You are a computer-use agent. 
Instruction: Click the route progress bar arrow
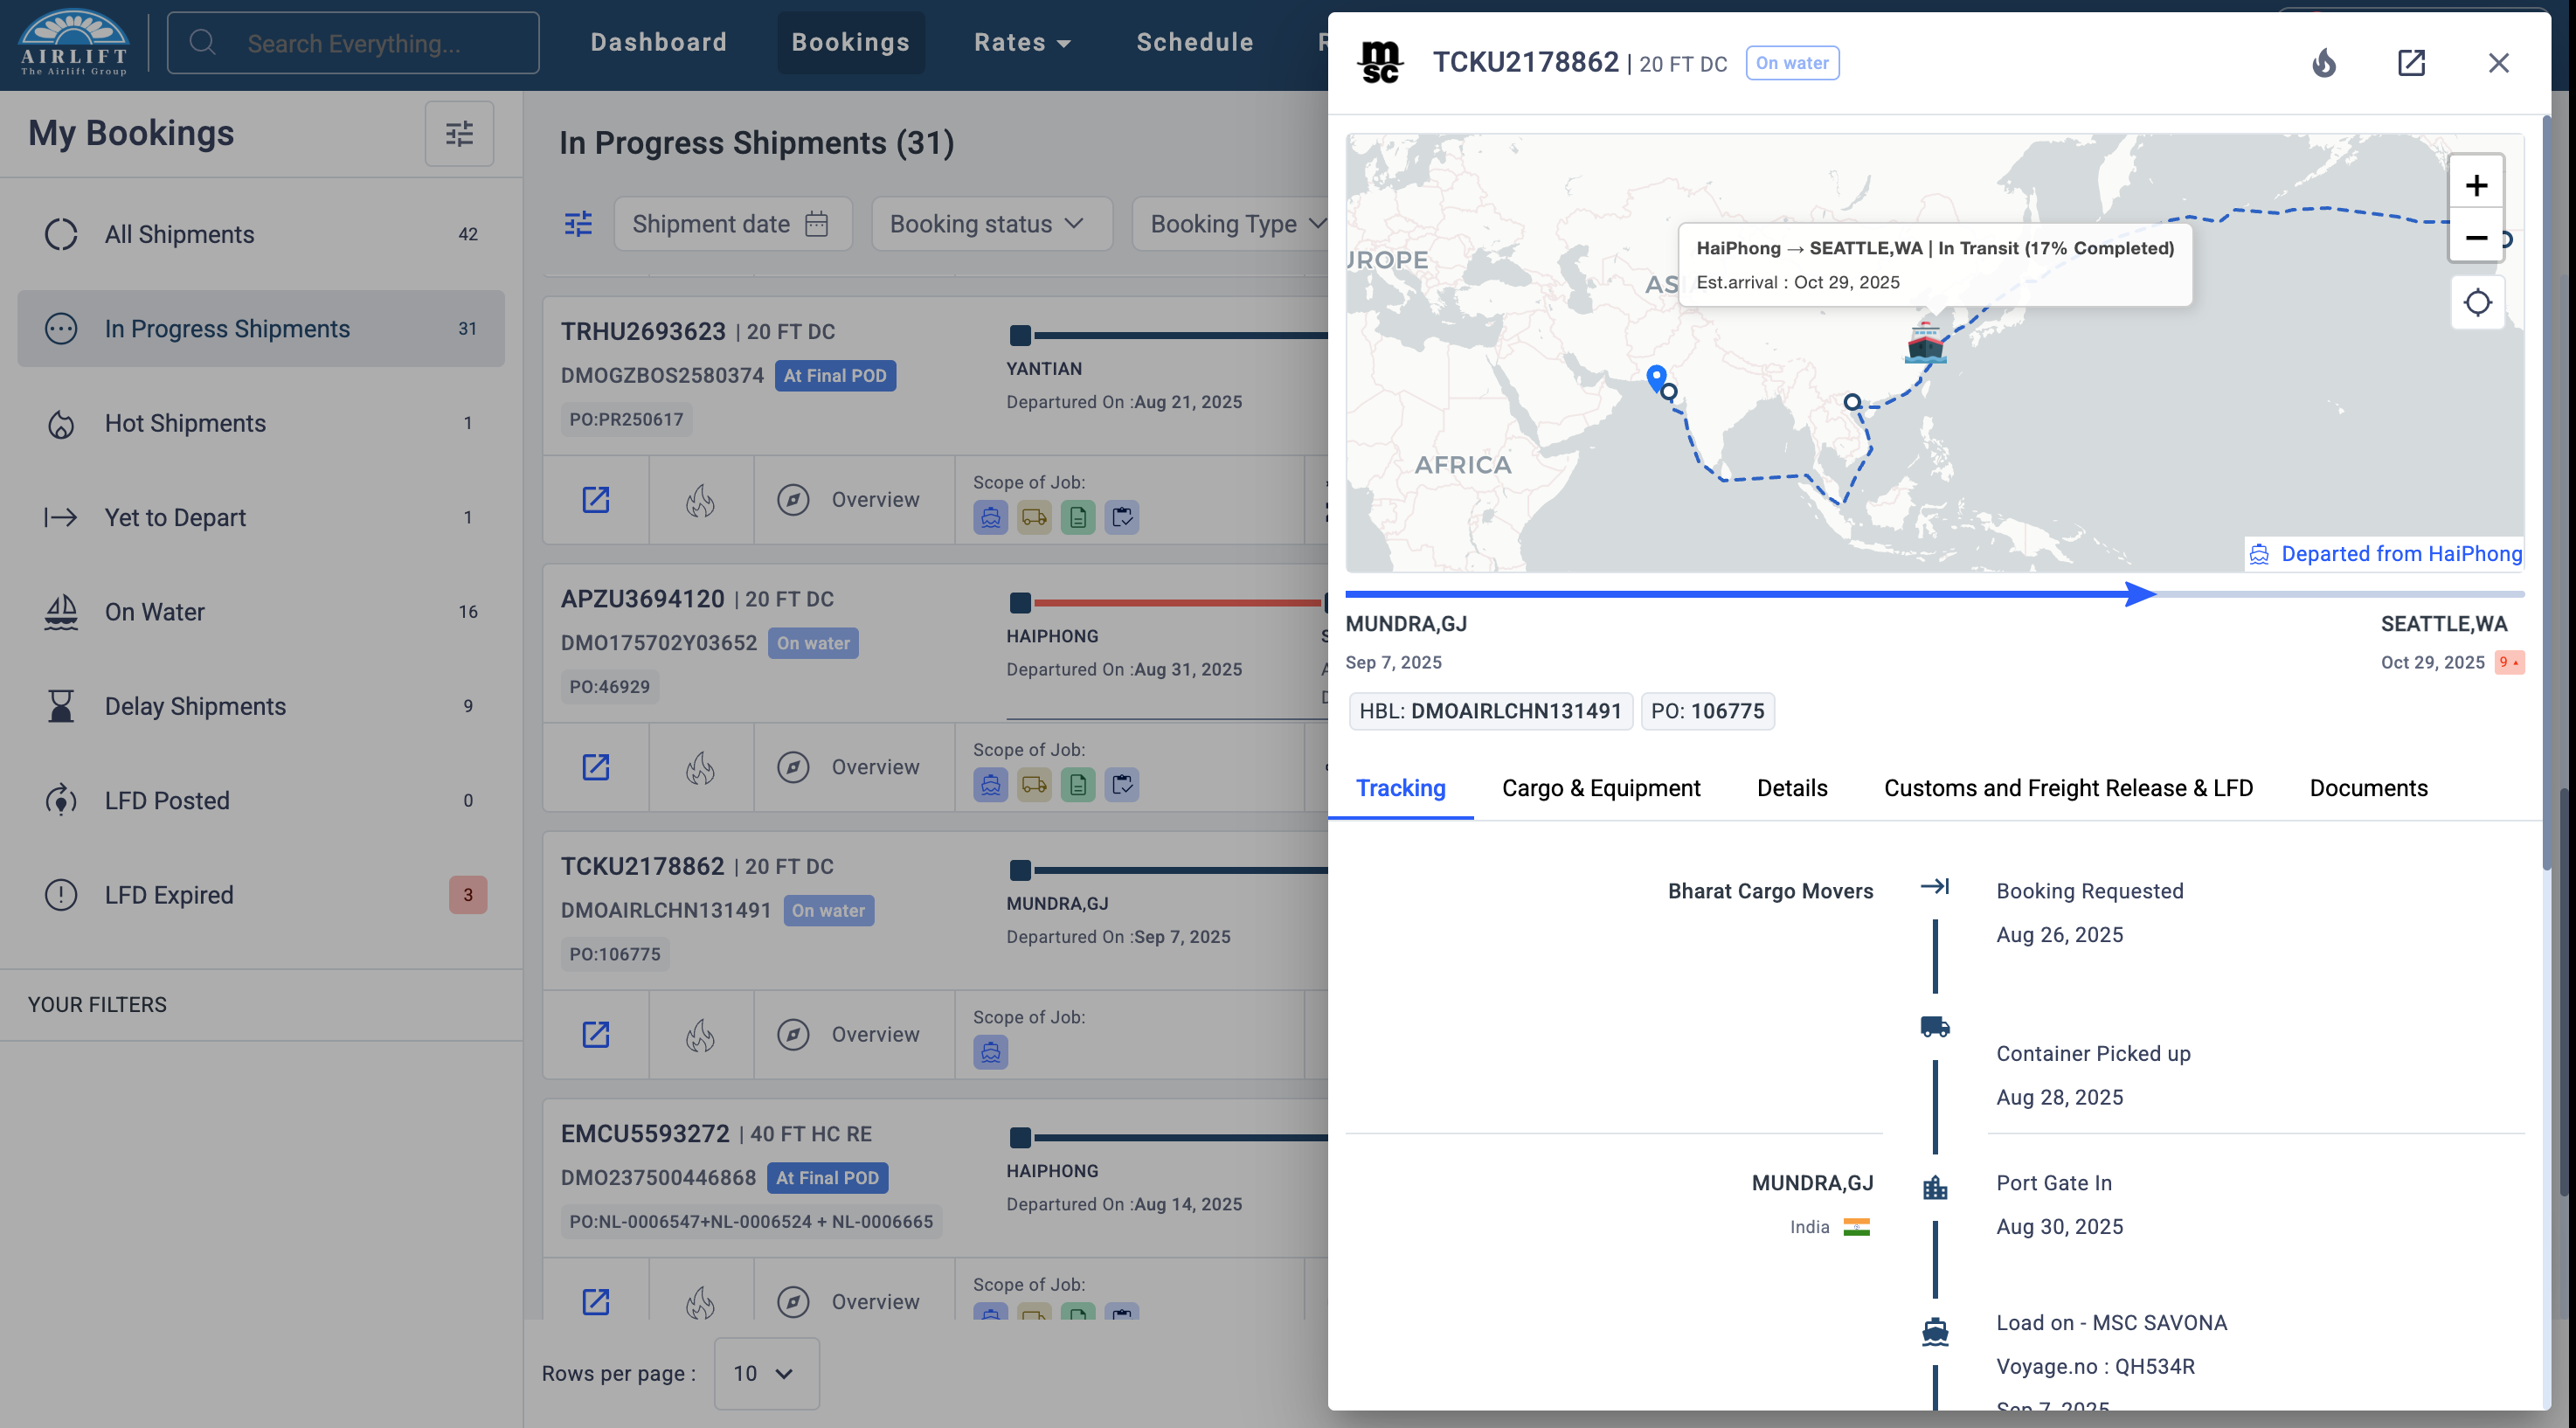2139,594
